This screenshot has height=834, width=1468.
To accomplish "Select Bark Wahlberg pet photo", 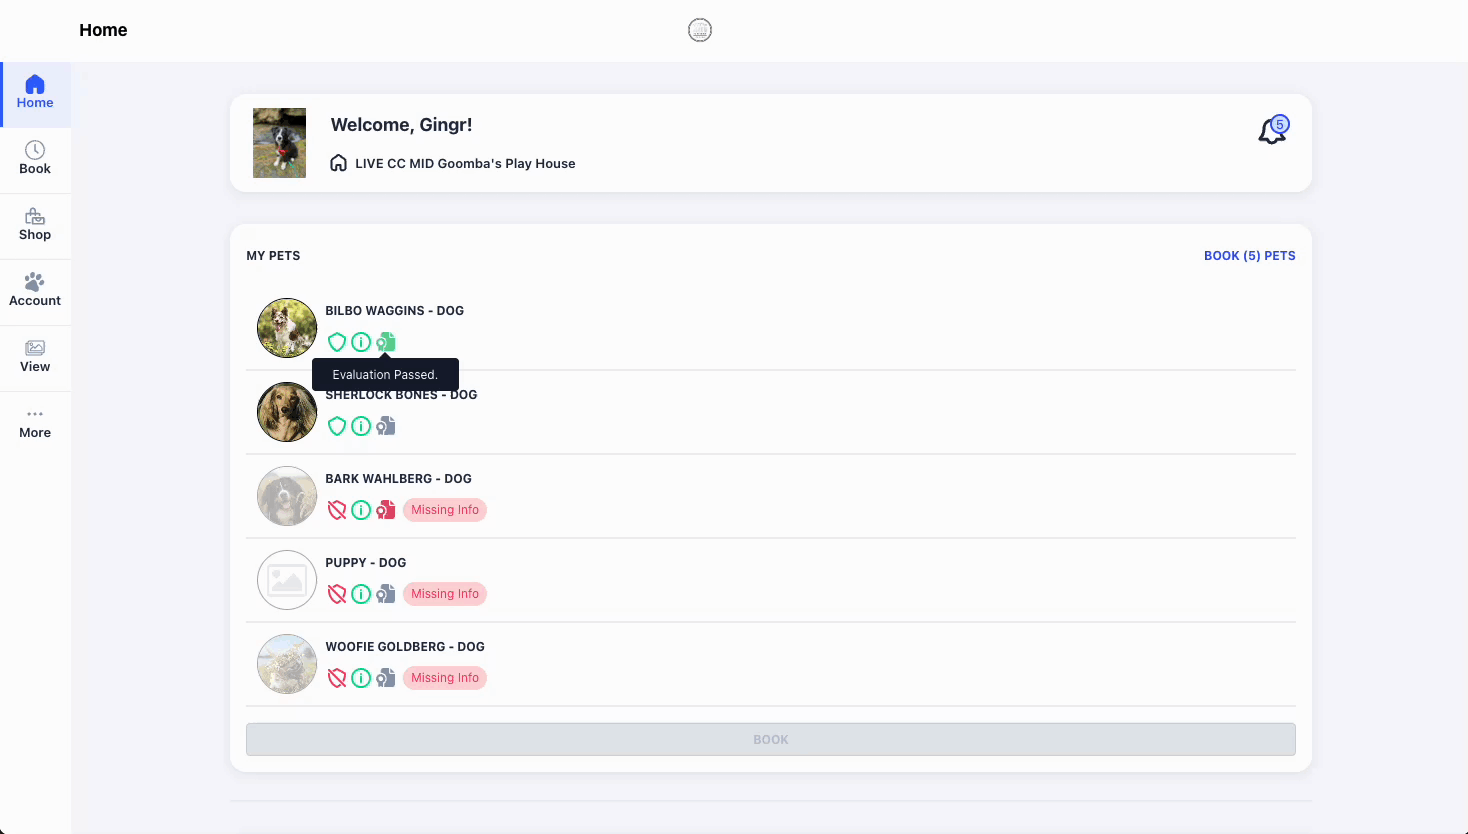I will (287, 496).
